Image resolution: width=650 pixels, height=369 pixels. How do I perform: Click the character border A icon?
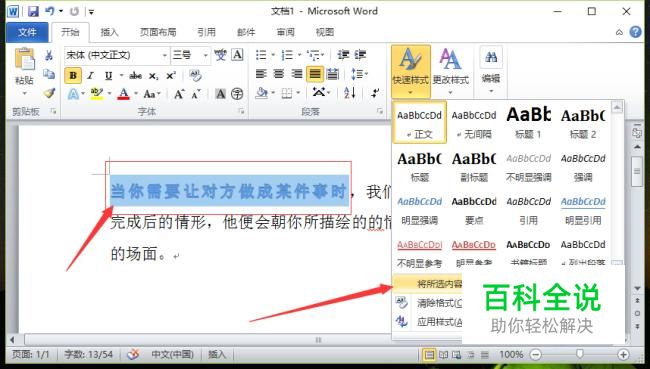237,55
